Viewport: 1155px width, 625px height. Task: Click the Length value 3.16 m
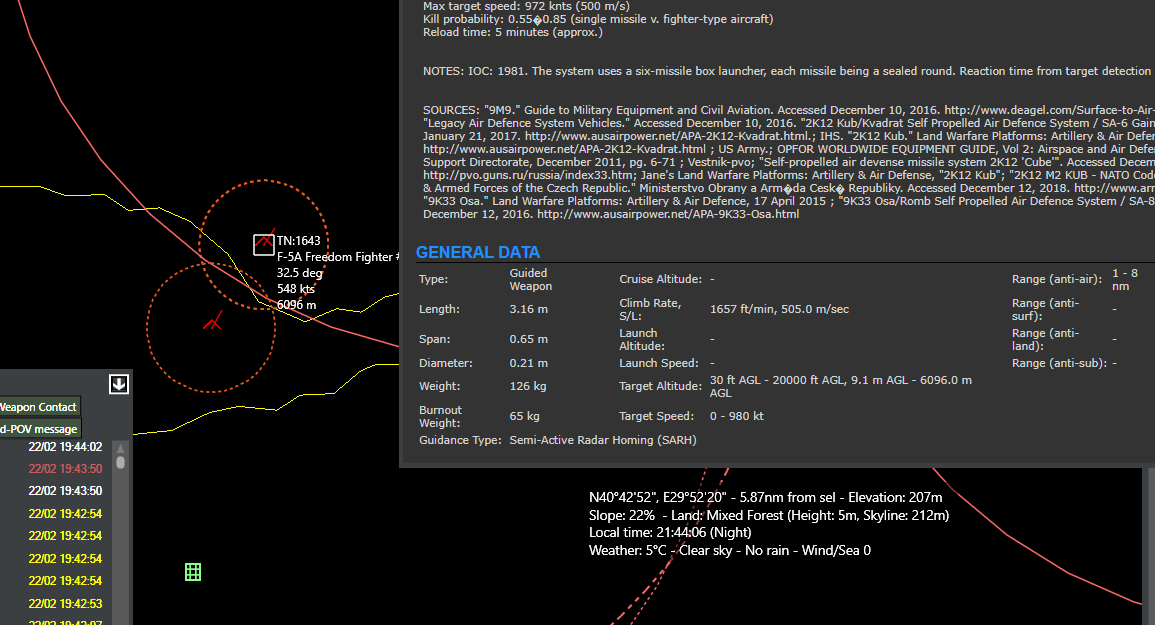point(528,309)
